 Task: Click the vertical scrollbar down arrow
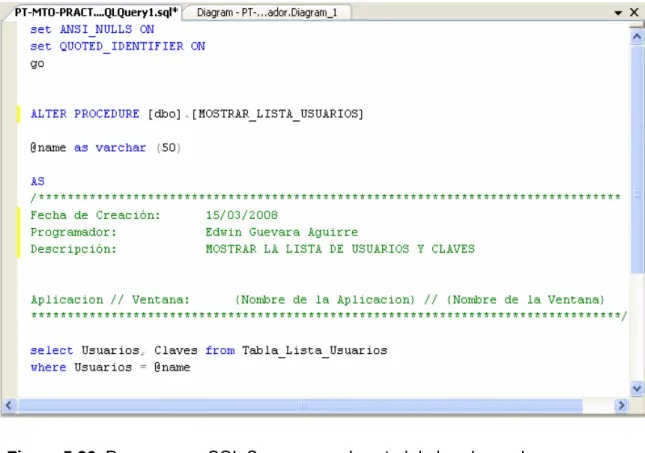point(637,388)
